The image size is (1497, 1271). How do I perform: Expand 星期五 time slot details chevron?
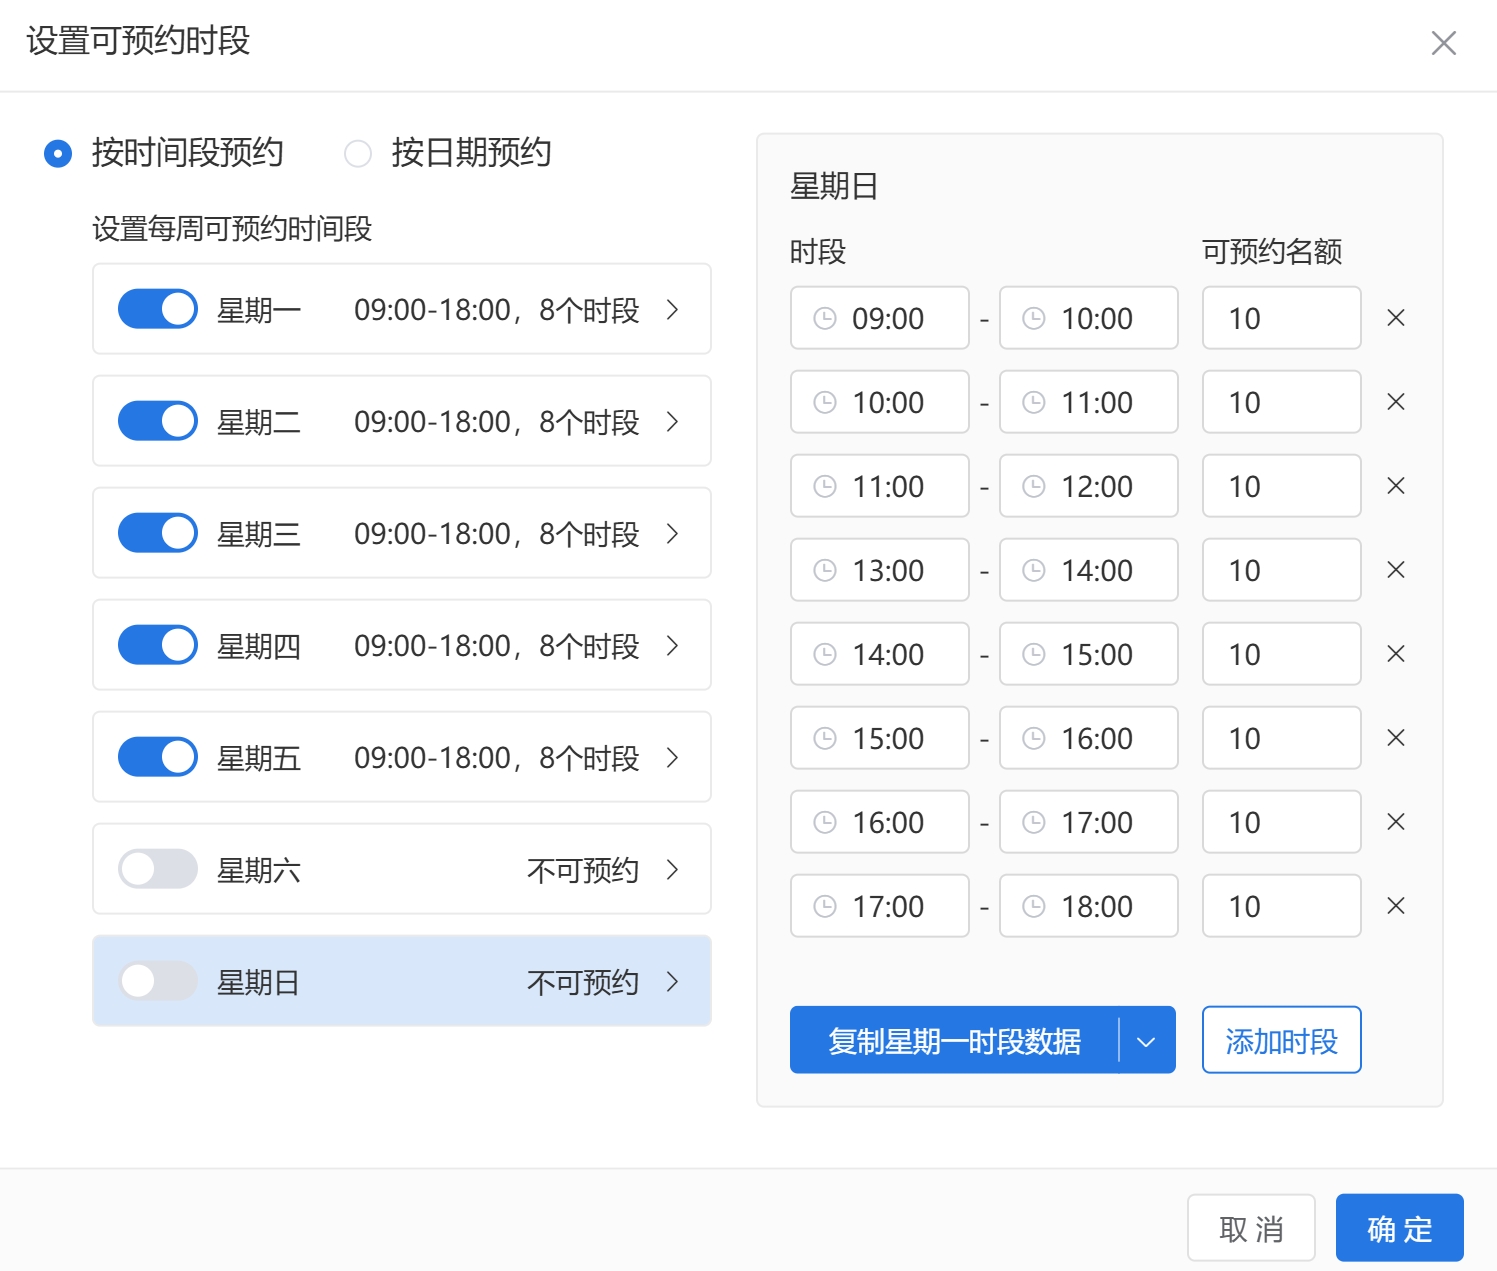point(673,757)
